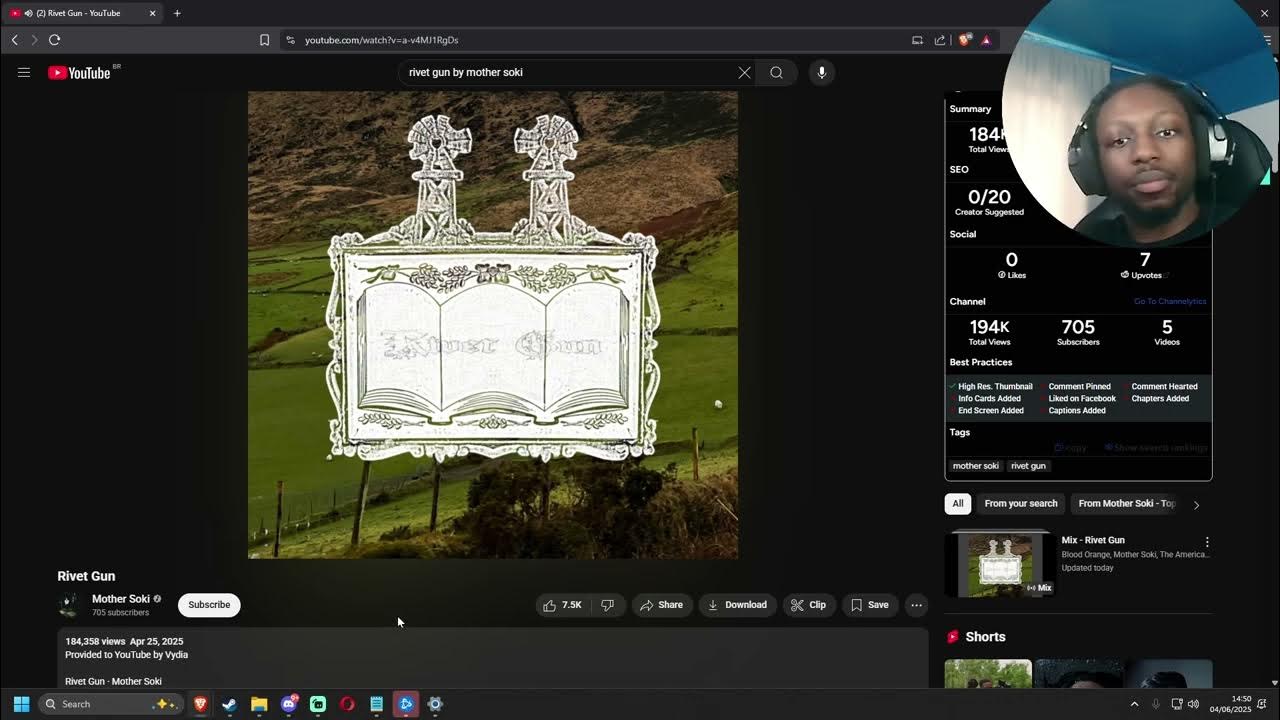
Task: Open Brave Rewards triangle icon
Action: coord(986,40)
